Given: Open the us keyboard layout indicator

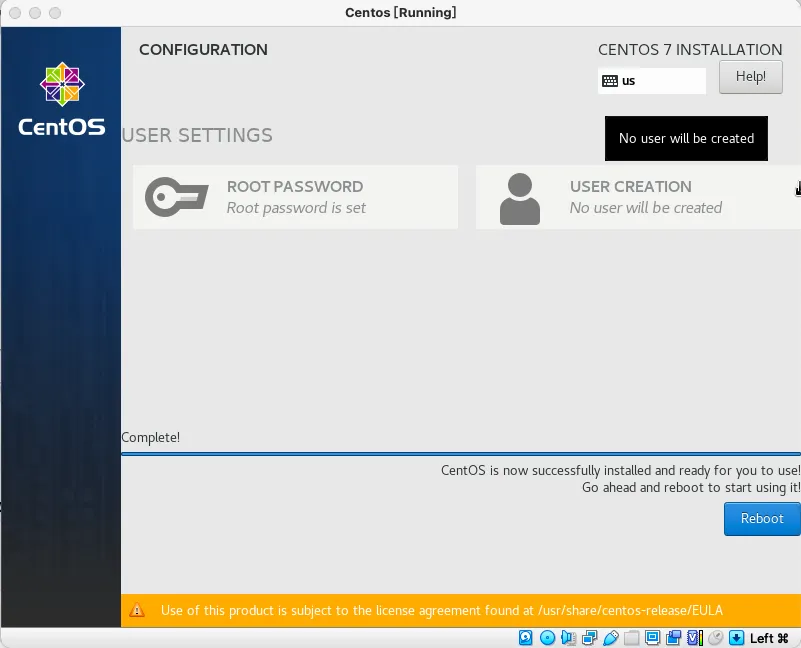Looking at the screenshot, I should 651,80.
